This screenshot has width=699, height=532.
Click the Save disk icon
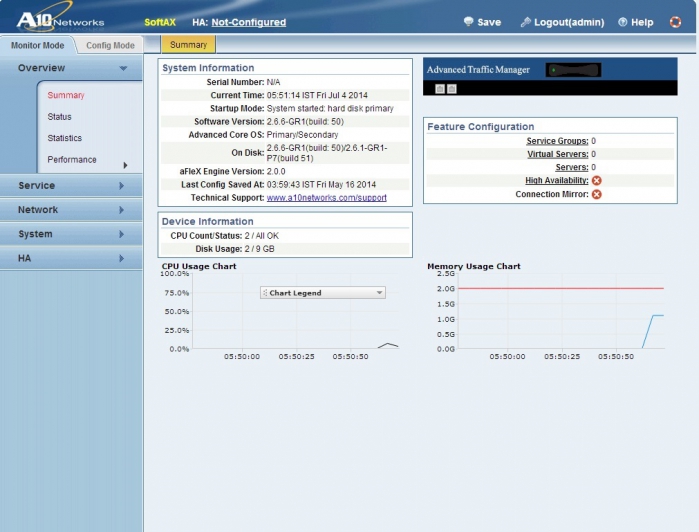(469, 21)
